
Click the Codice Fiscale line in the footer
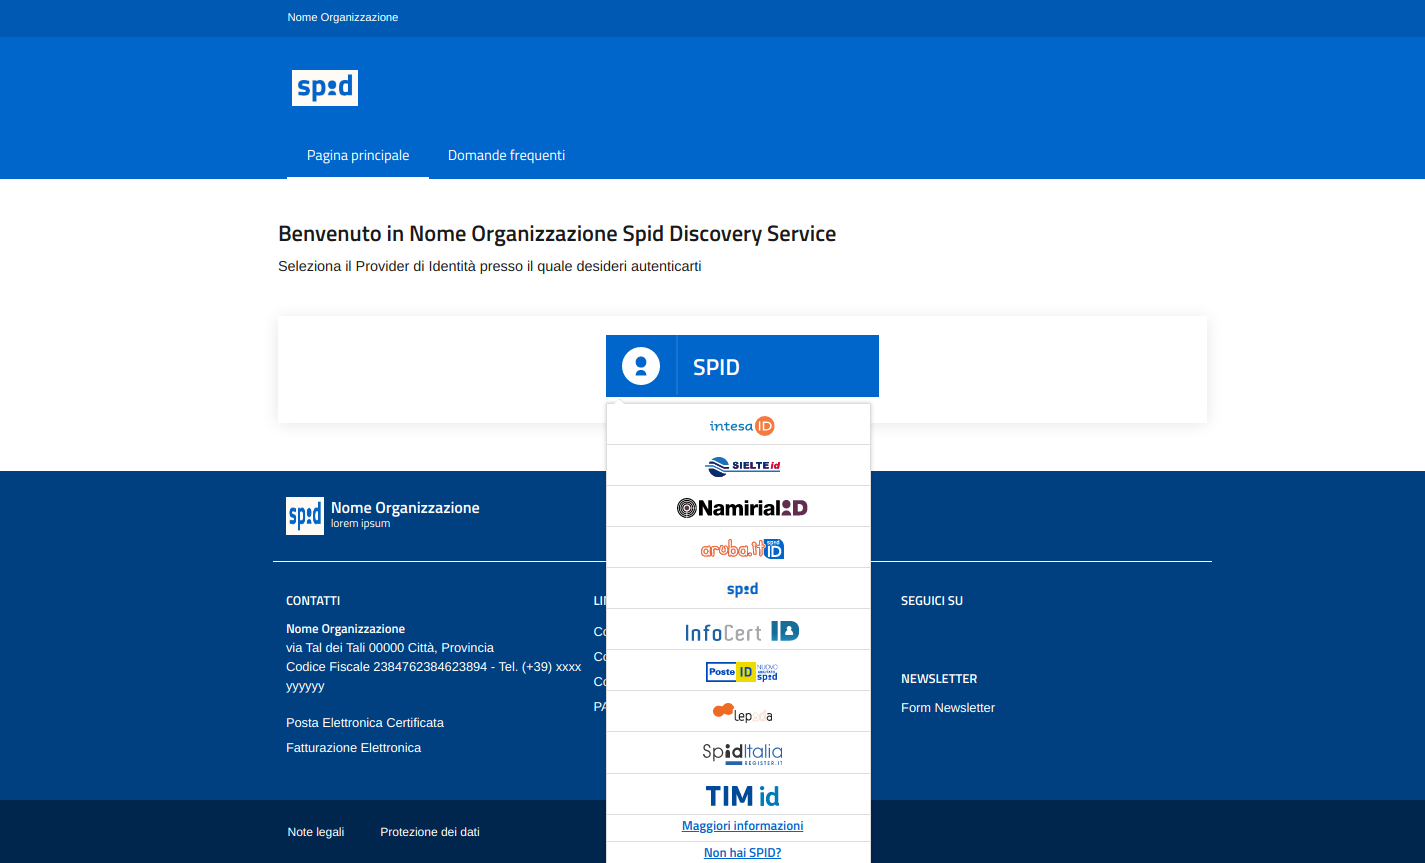[x=434, y=676]
